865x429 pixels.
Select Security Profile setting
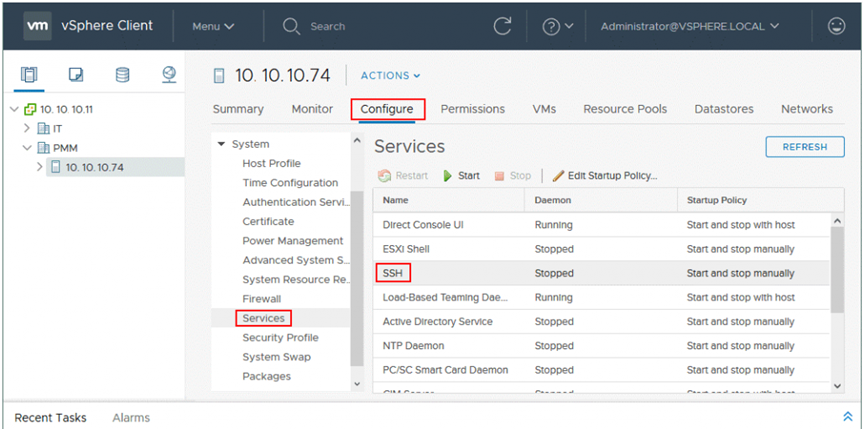(280, 337)
